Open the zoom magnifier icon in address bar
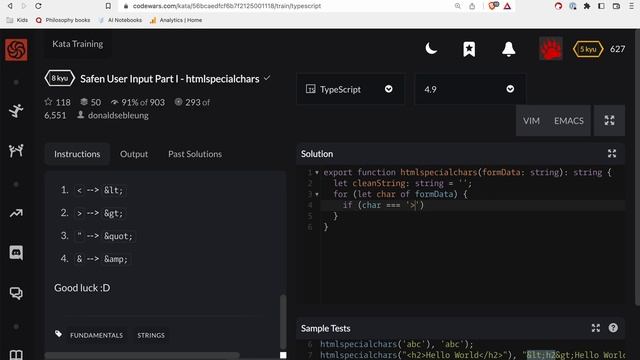The image size is (640, 360). 458,6
